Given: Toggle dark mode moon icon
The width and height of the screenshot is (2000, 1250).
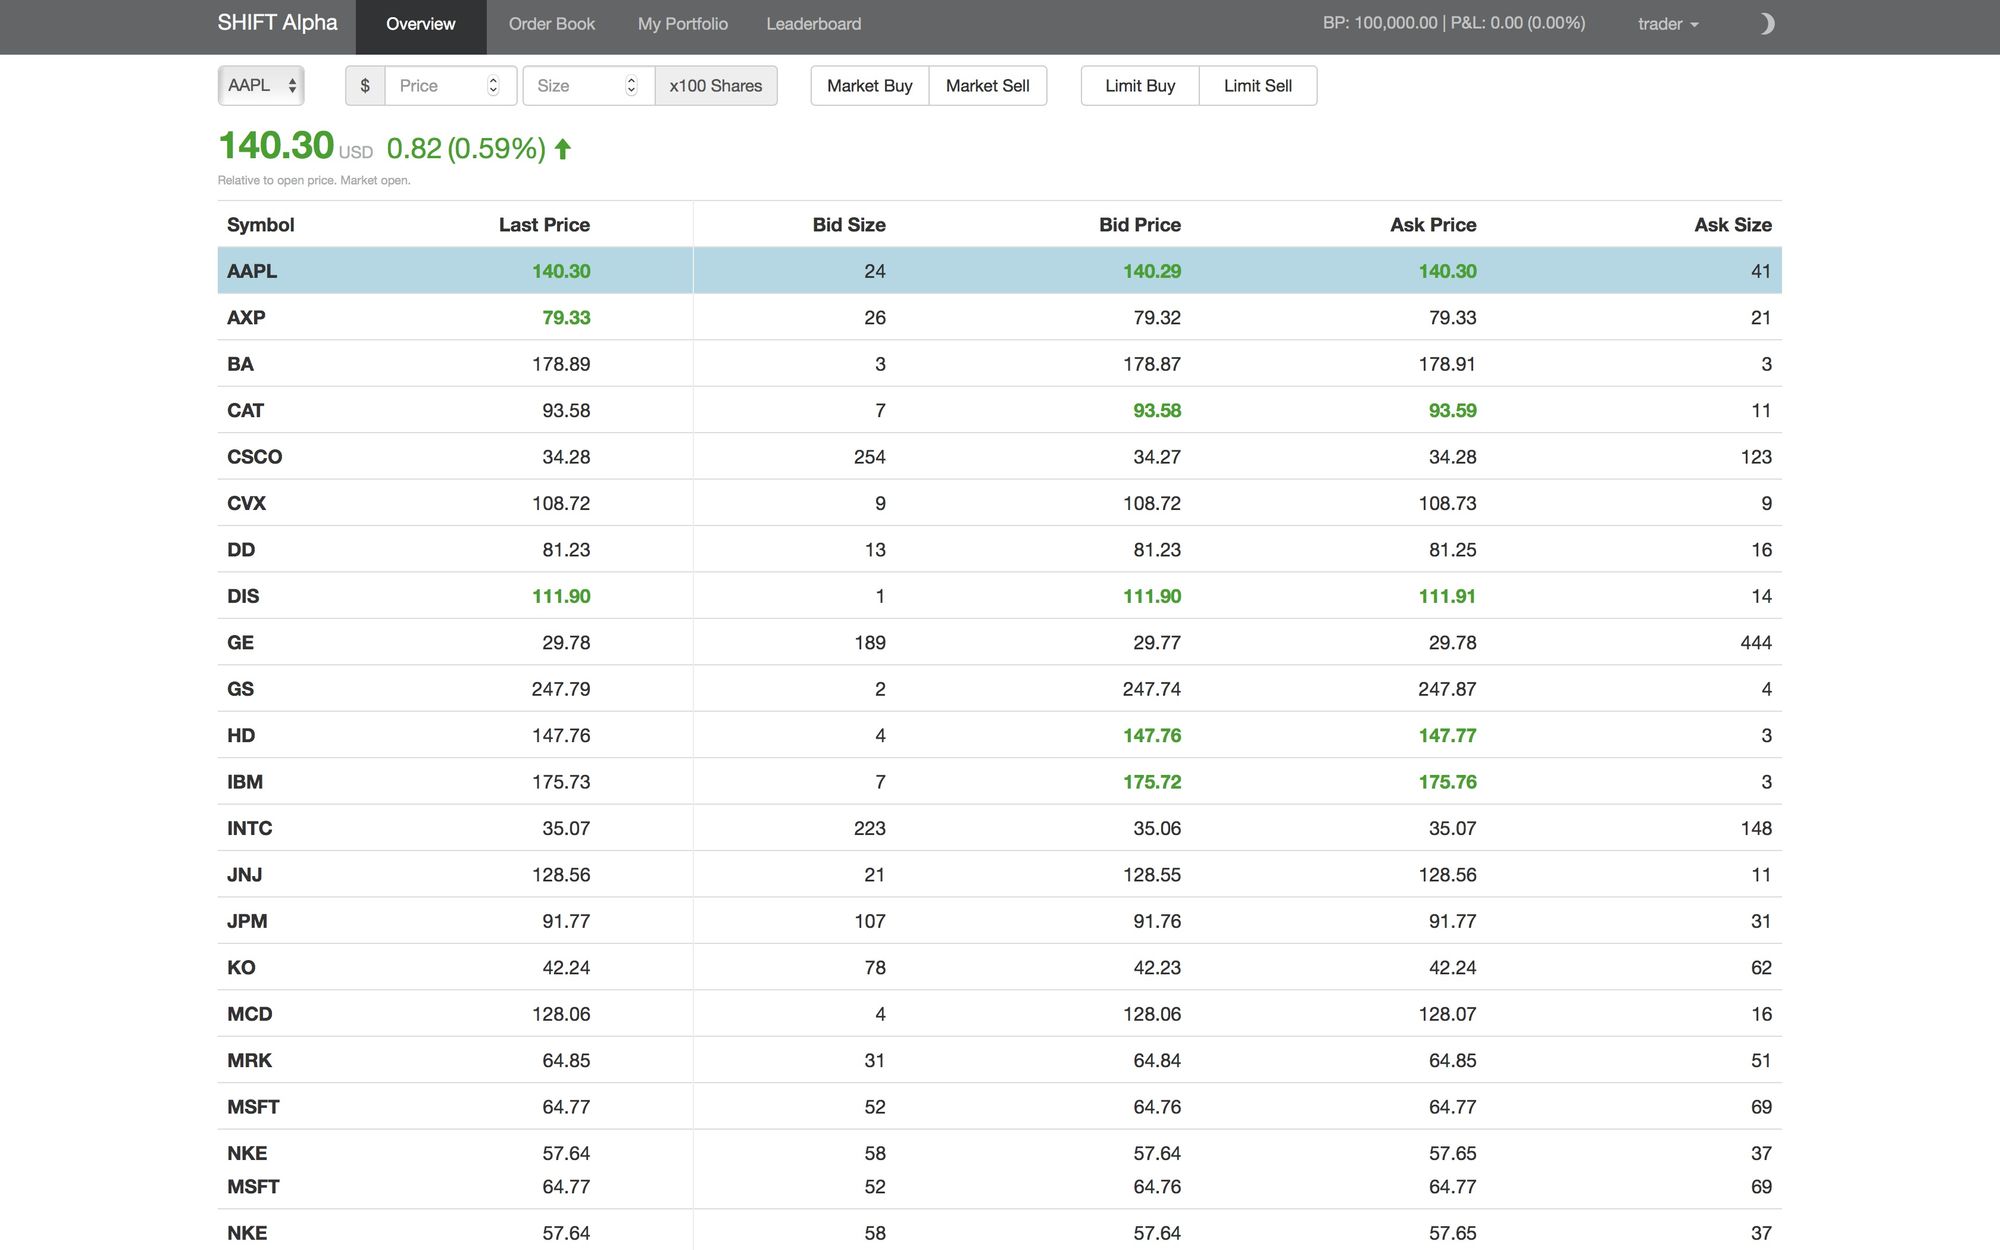Looking at the screenshot, I should click(x=1766, y=24).
